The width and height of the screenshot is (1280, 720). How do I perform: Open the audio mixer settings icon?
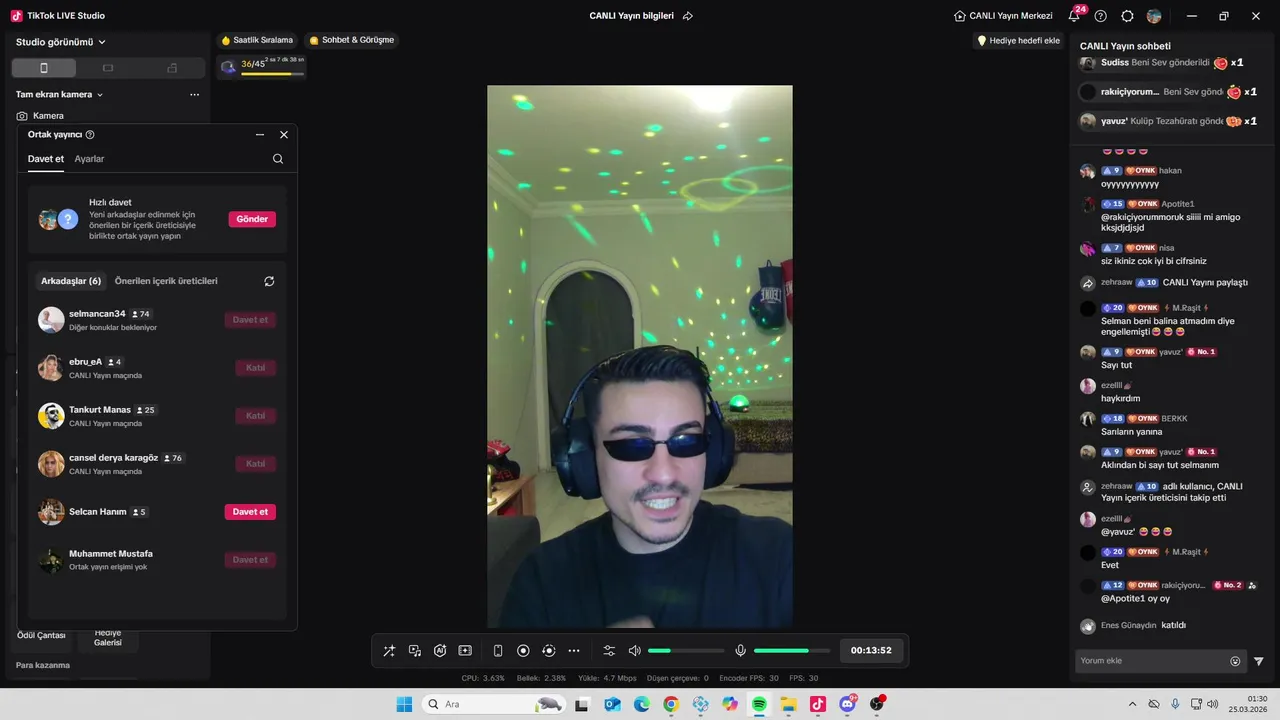click(x=609, y=651)
